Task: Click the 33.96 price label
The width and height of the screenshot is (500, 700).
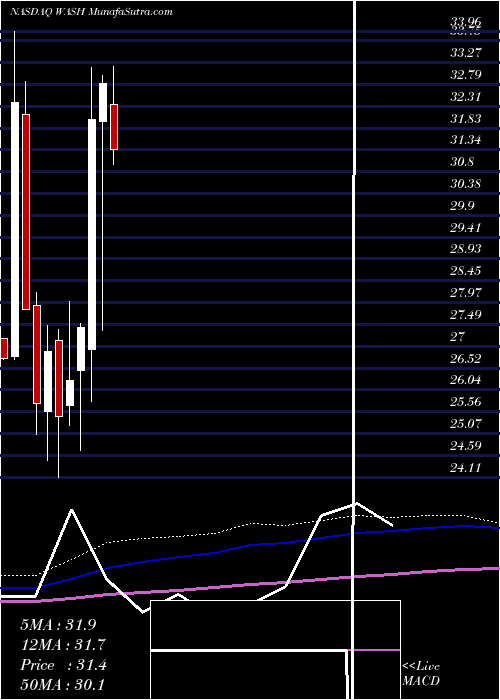Action: (x=466, y=21)
